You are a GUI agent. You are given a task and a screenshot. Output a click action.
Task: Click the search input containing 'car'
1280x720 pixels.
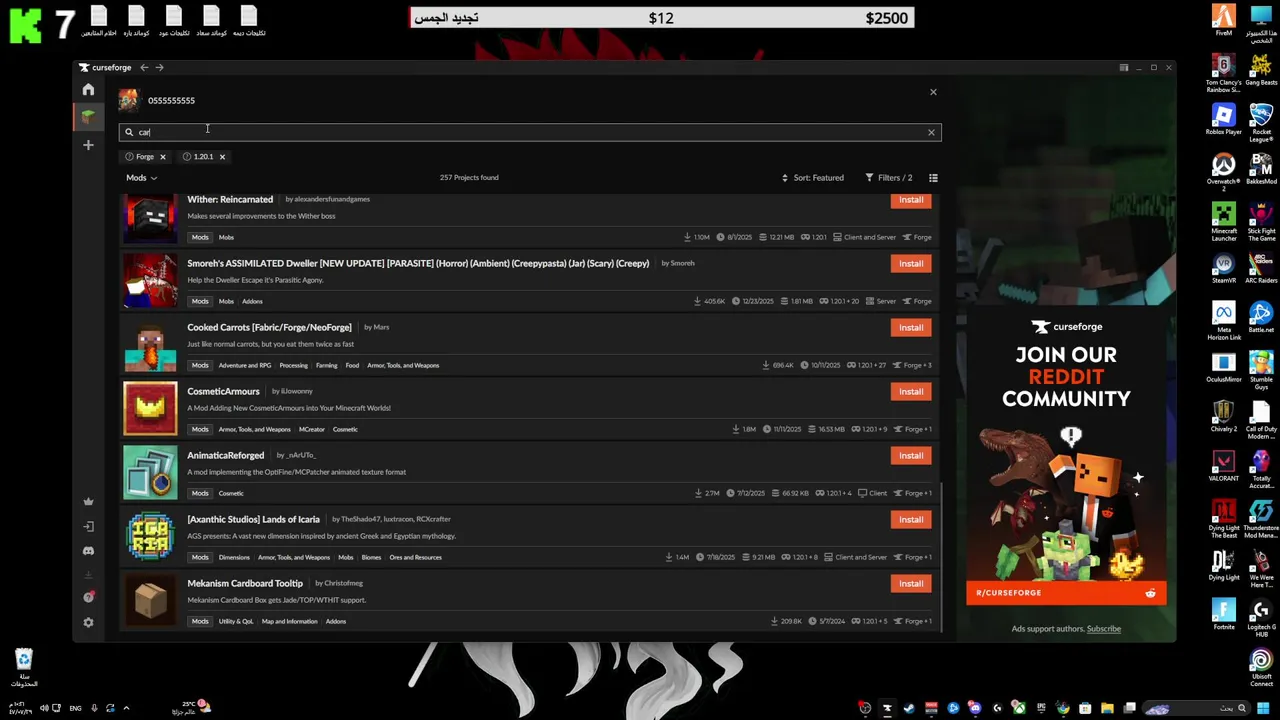click(530, 132)
